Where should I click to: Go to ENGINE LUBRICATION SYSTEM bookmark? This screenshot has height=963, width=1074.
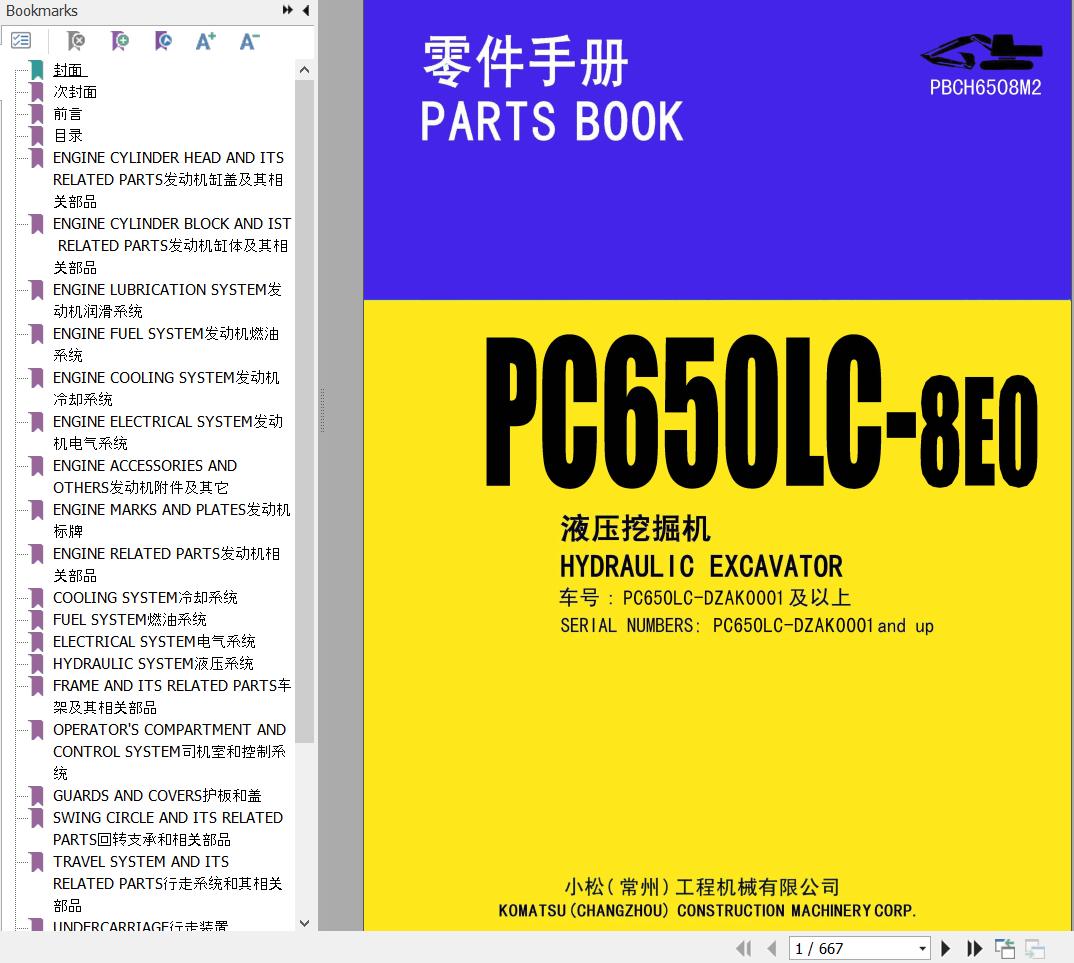point(167,300)
